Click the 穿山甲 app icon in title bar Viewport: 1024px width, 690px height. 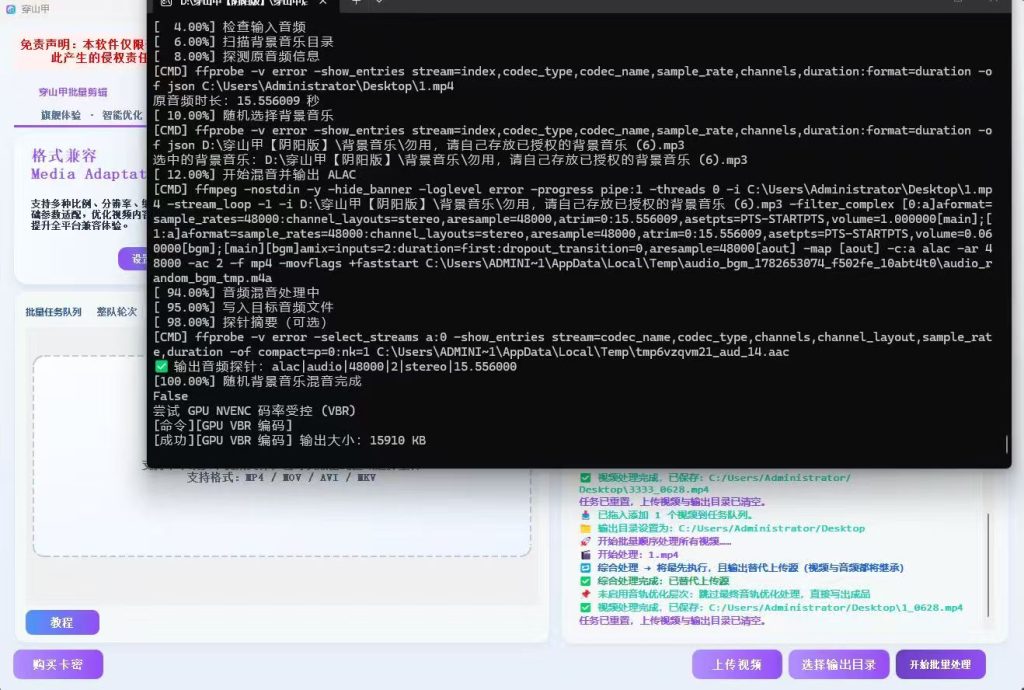10,9
